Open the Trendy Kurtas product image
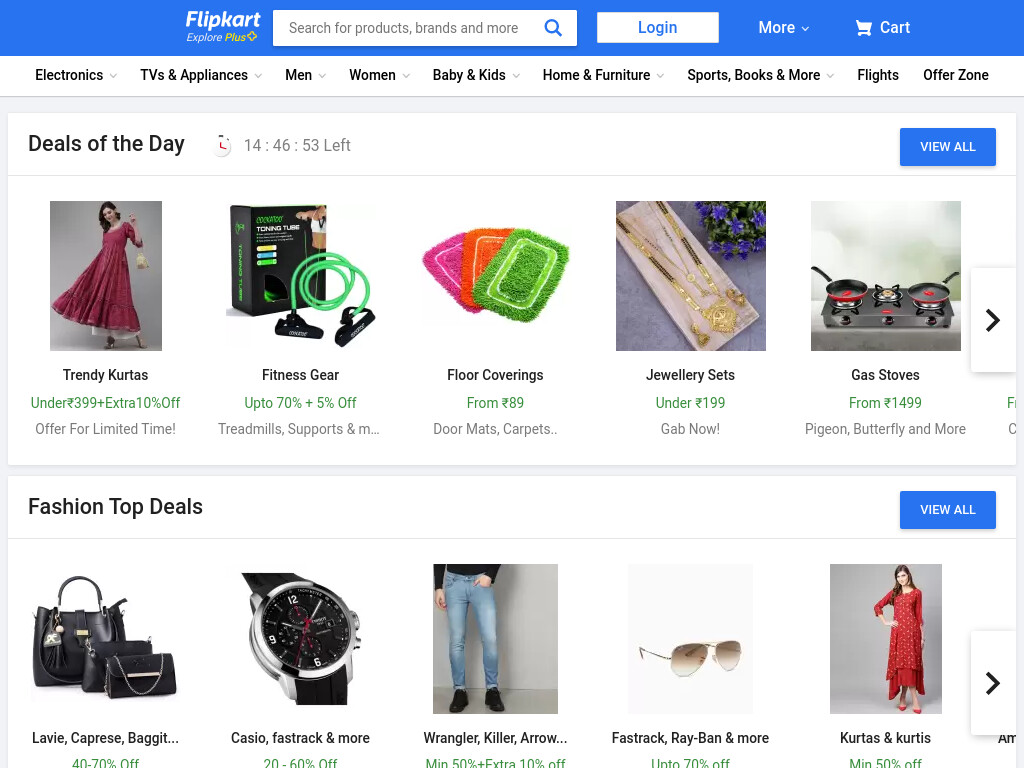This screenshot has width=1024, height=768. click(106, 276)
